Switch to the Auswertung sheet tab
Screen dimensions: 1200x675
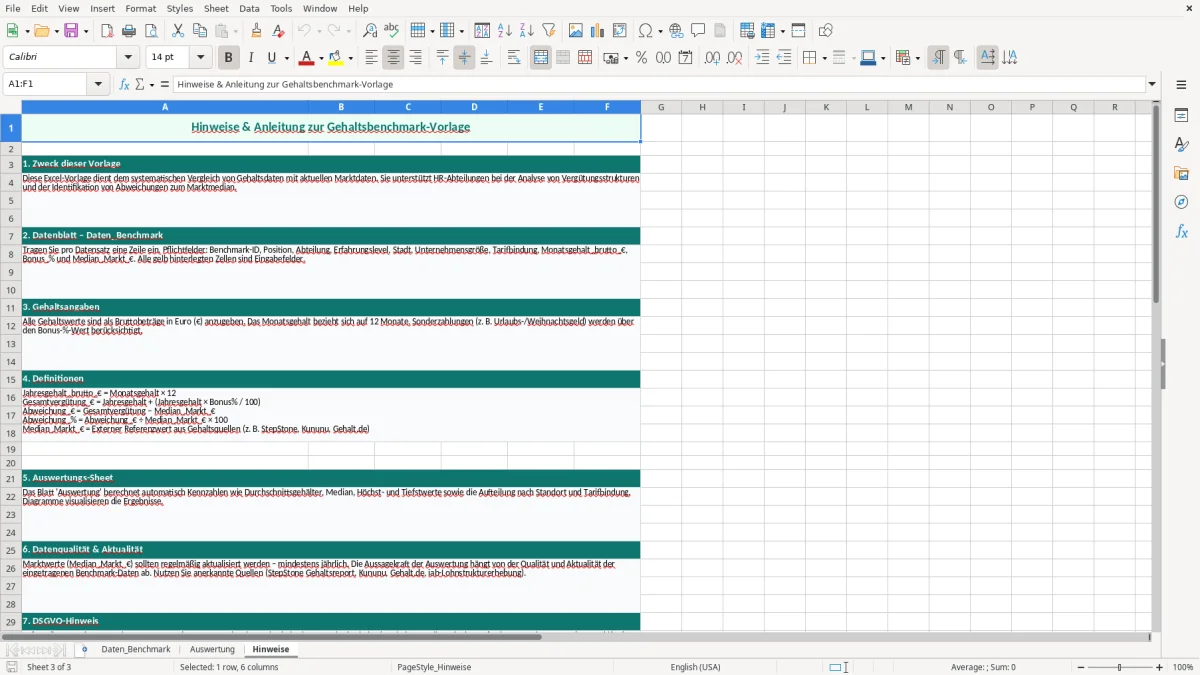pos(212,649)
